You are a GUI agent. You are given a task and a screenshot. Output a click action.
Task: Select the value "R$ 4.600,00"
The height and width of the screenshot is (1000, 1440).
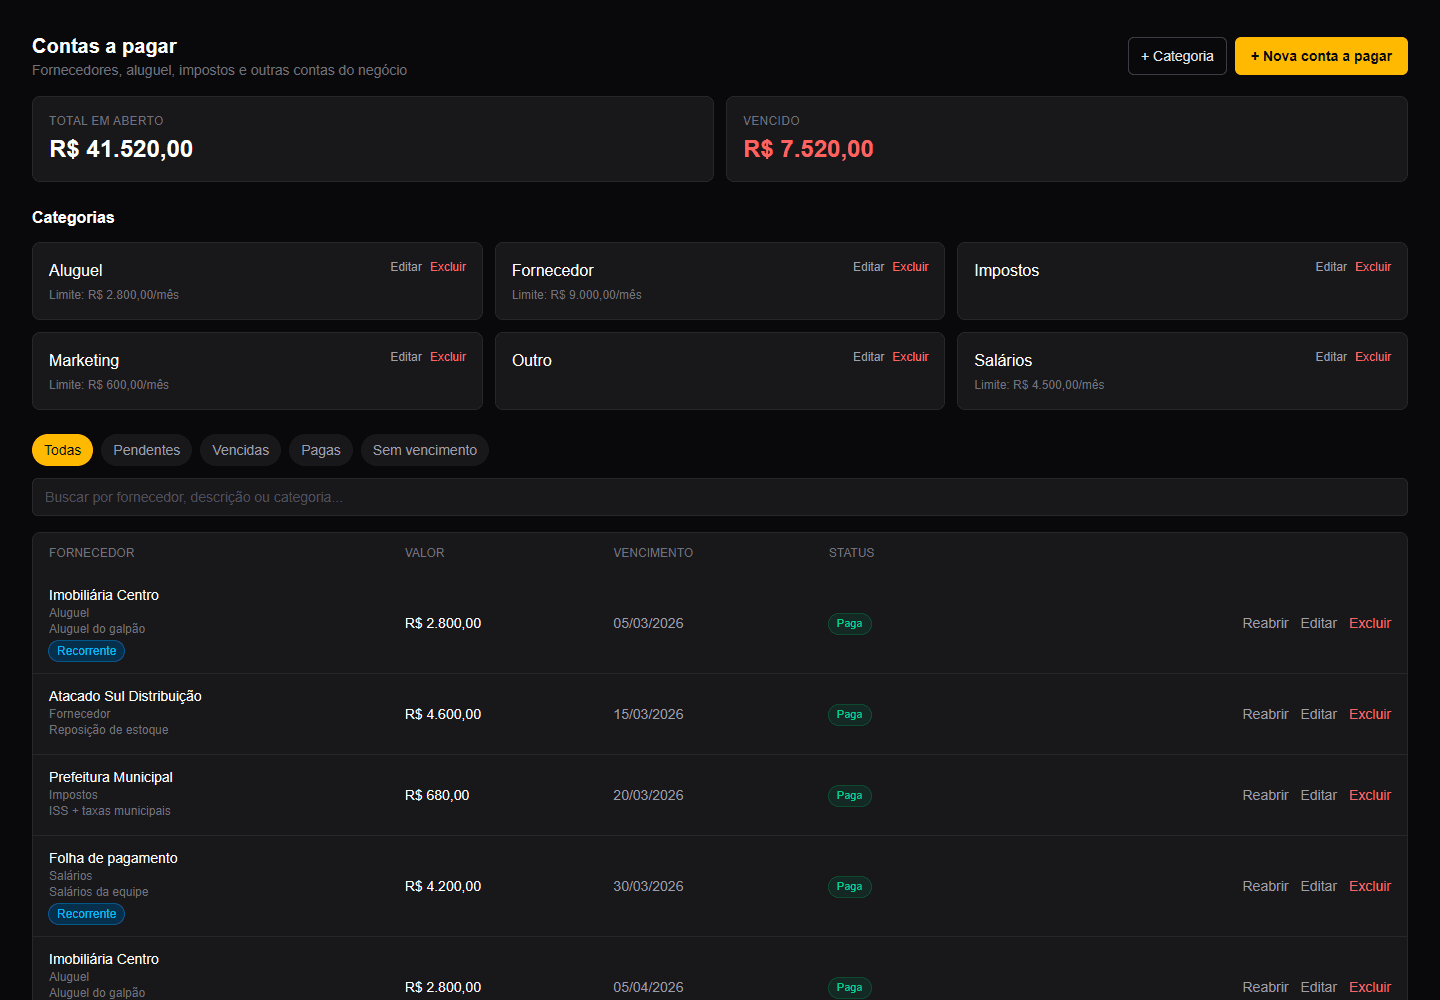pos(443,714)
